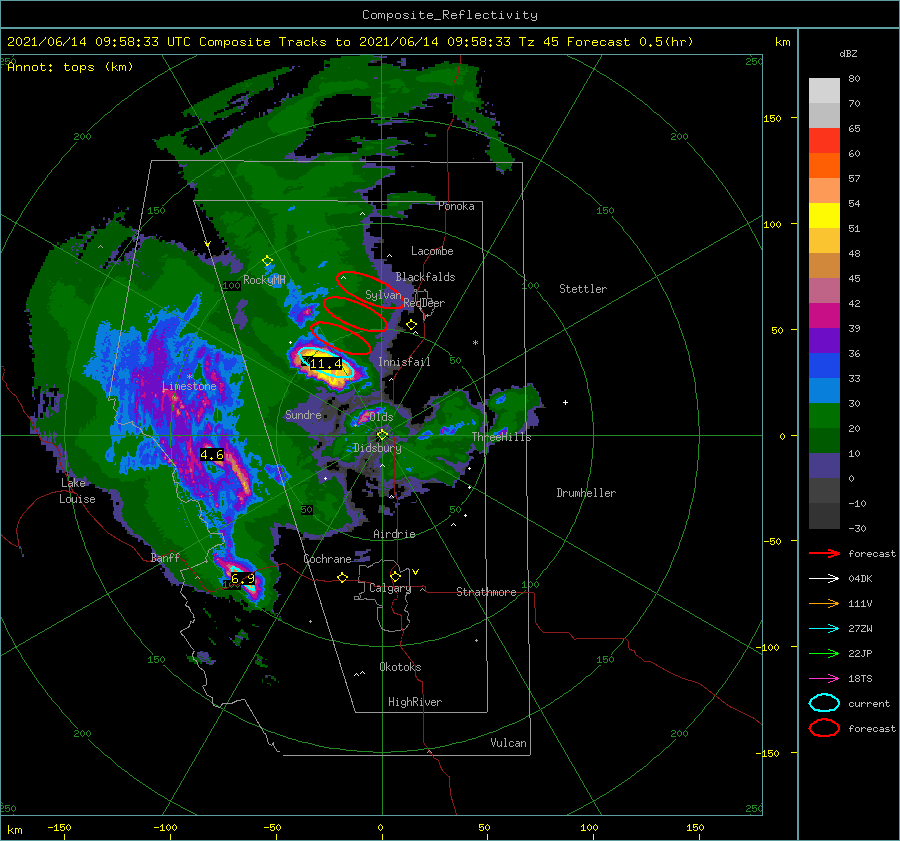Click the Didsbury town label
This screenshot has height=841, width=900.
tap(377, 448)
